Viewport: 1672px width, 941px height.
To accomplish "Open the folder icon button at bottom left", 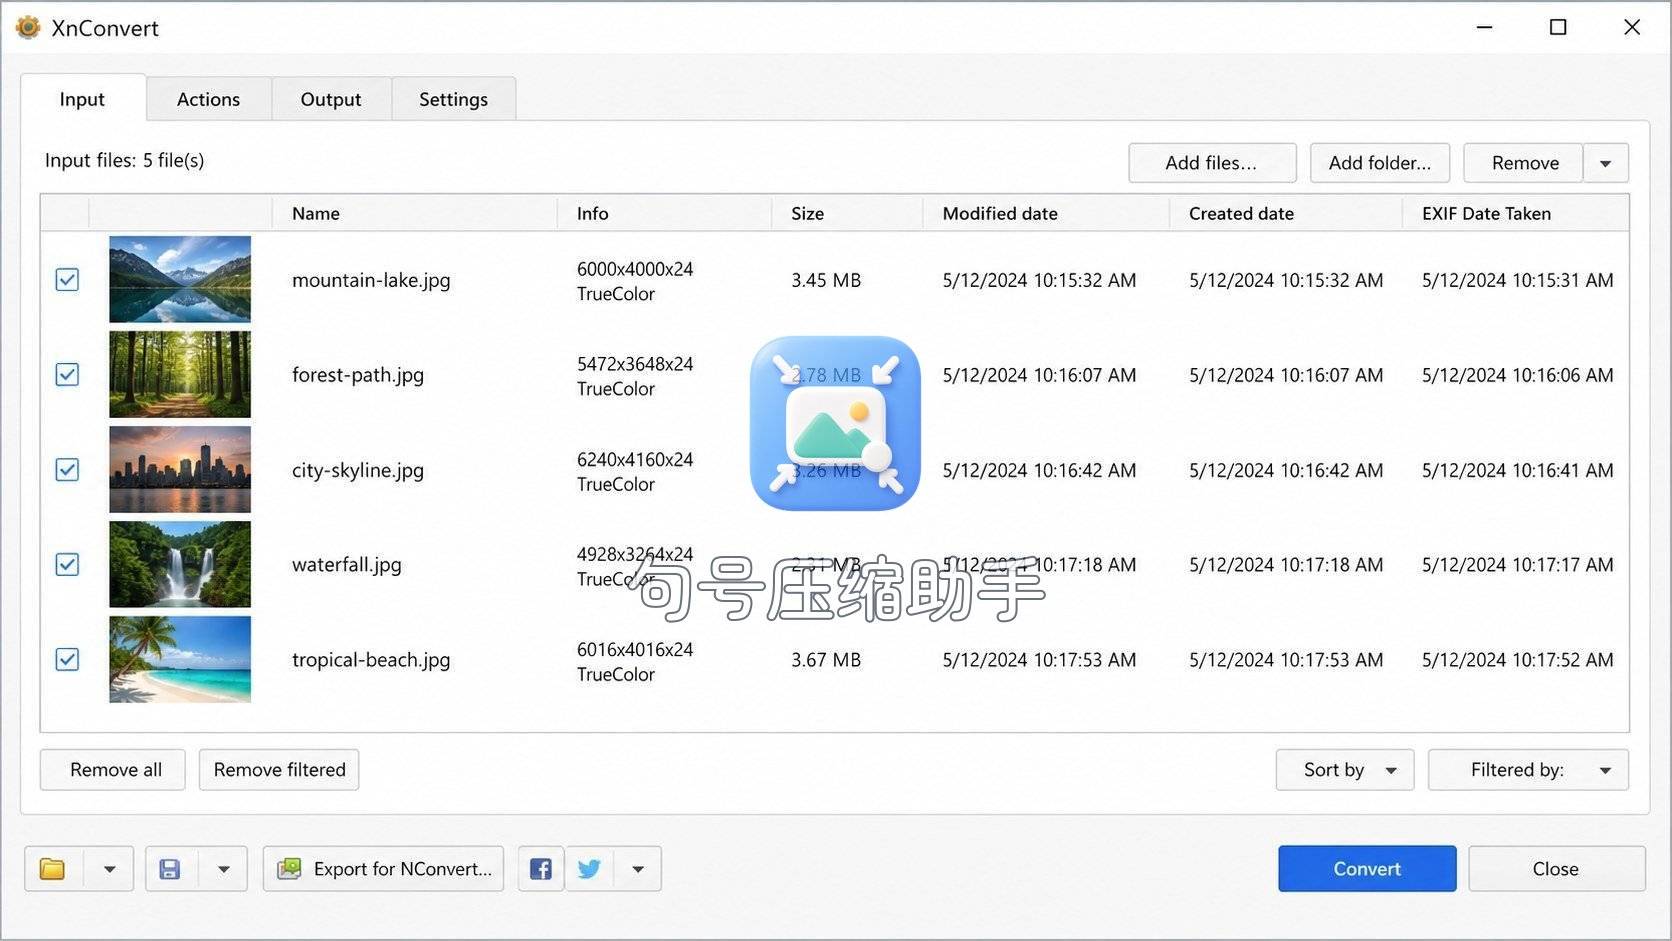I will tap(53, 869).
